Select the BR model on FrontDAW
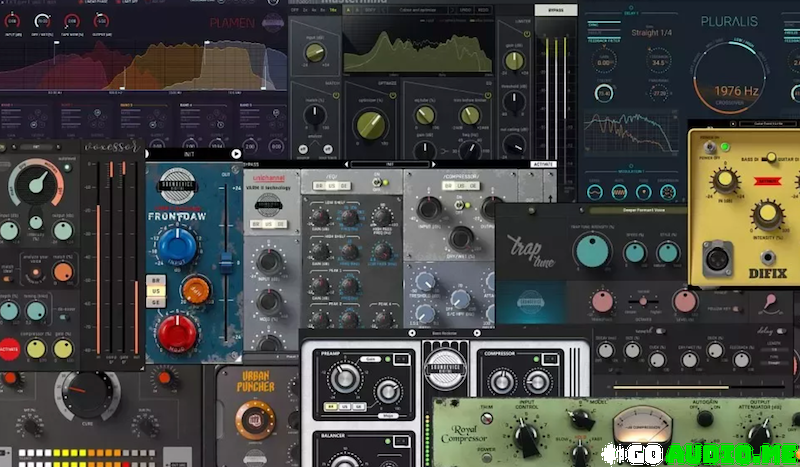The height and width of the screenshot is (467, 800). [x=156, y=280]
